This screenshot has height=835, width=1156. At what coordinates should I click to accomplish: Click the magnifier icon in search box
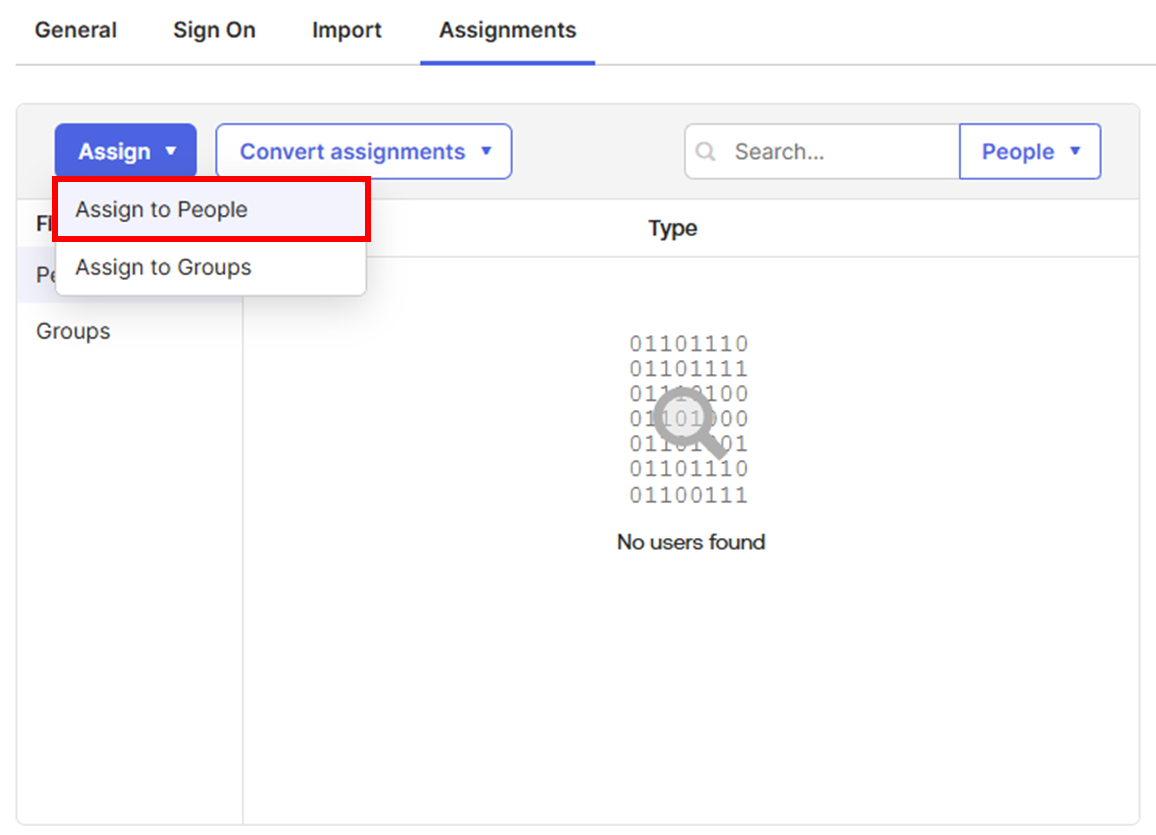point(706,152)
